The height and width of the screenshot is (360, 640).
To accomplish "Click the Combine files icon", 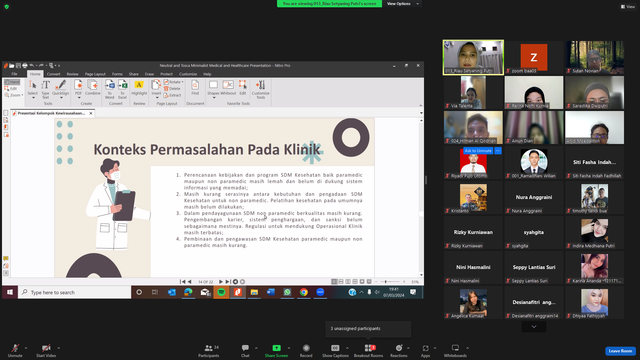I will [93, 88].
